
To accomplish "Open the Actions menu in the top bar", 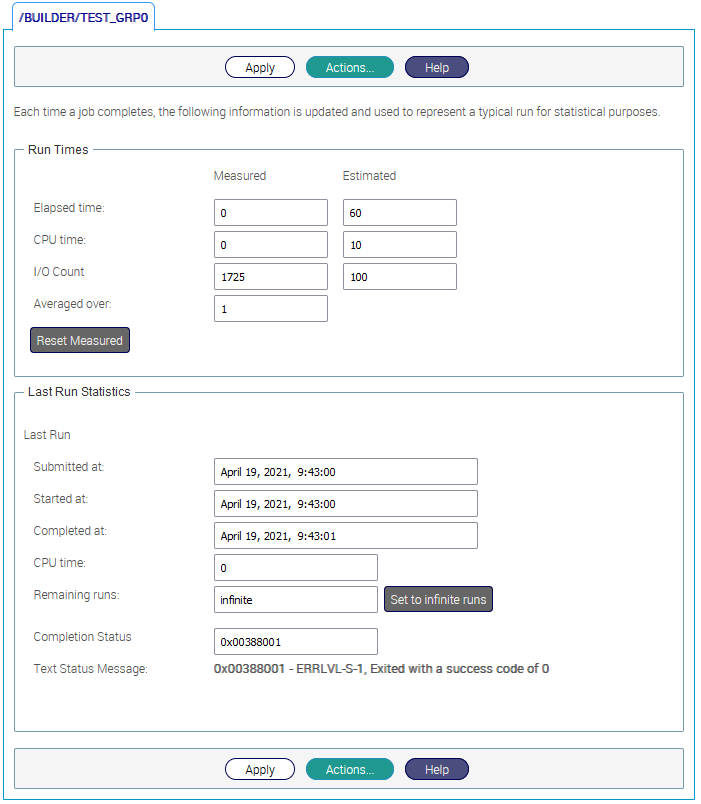I will 350,68.
